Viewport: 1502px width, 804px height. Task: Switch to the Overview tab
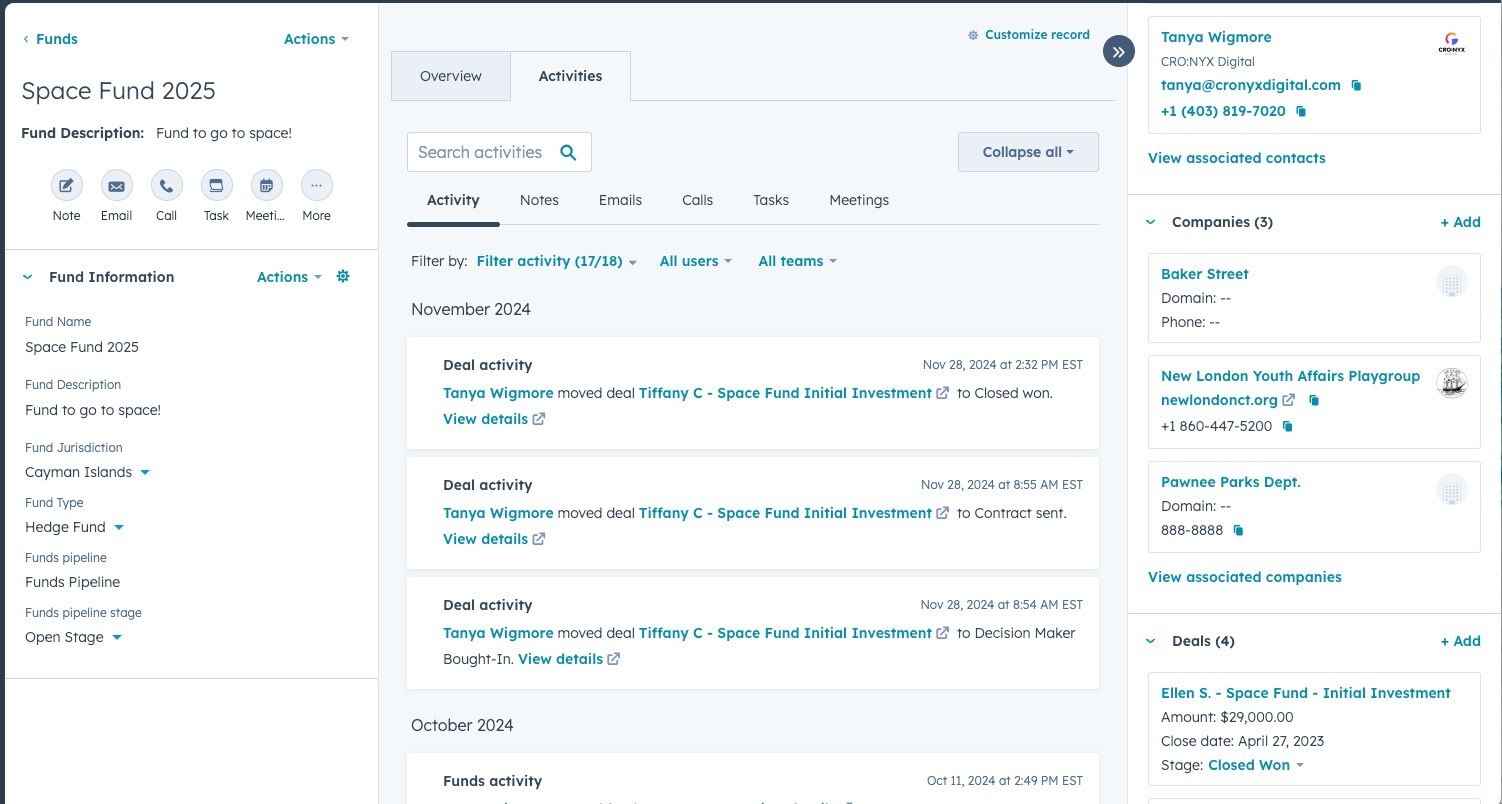point(450,76)
